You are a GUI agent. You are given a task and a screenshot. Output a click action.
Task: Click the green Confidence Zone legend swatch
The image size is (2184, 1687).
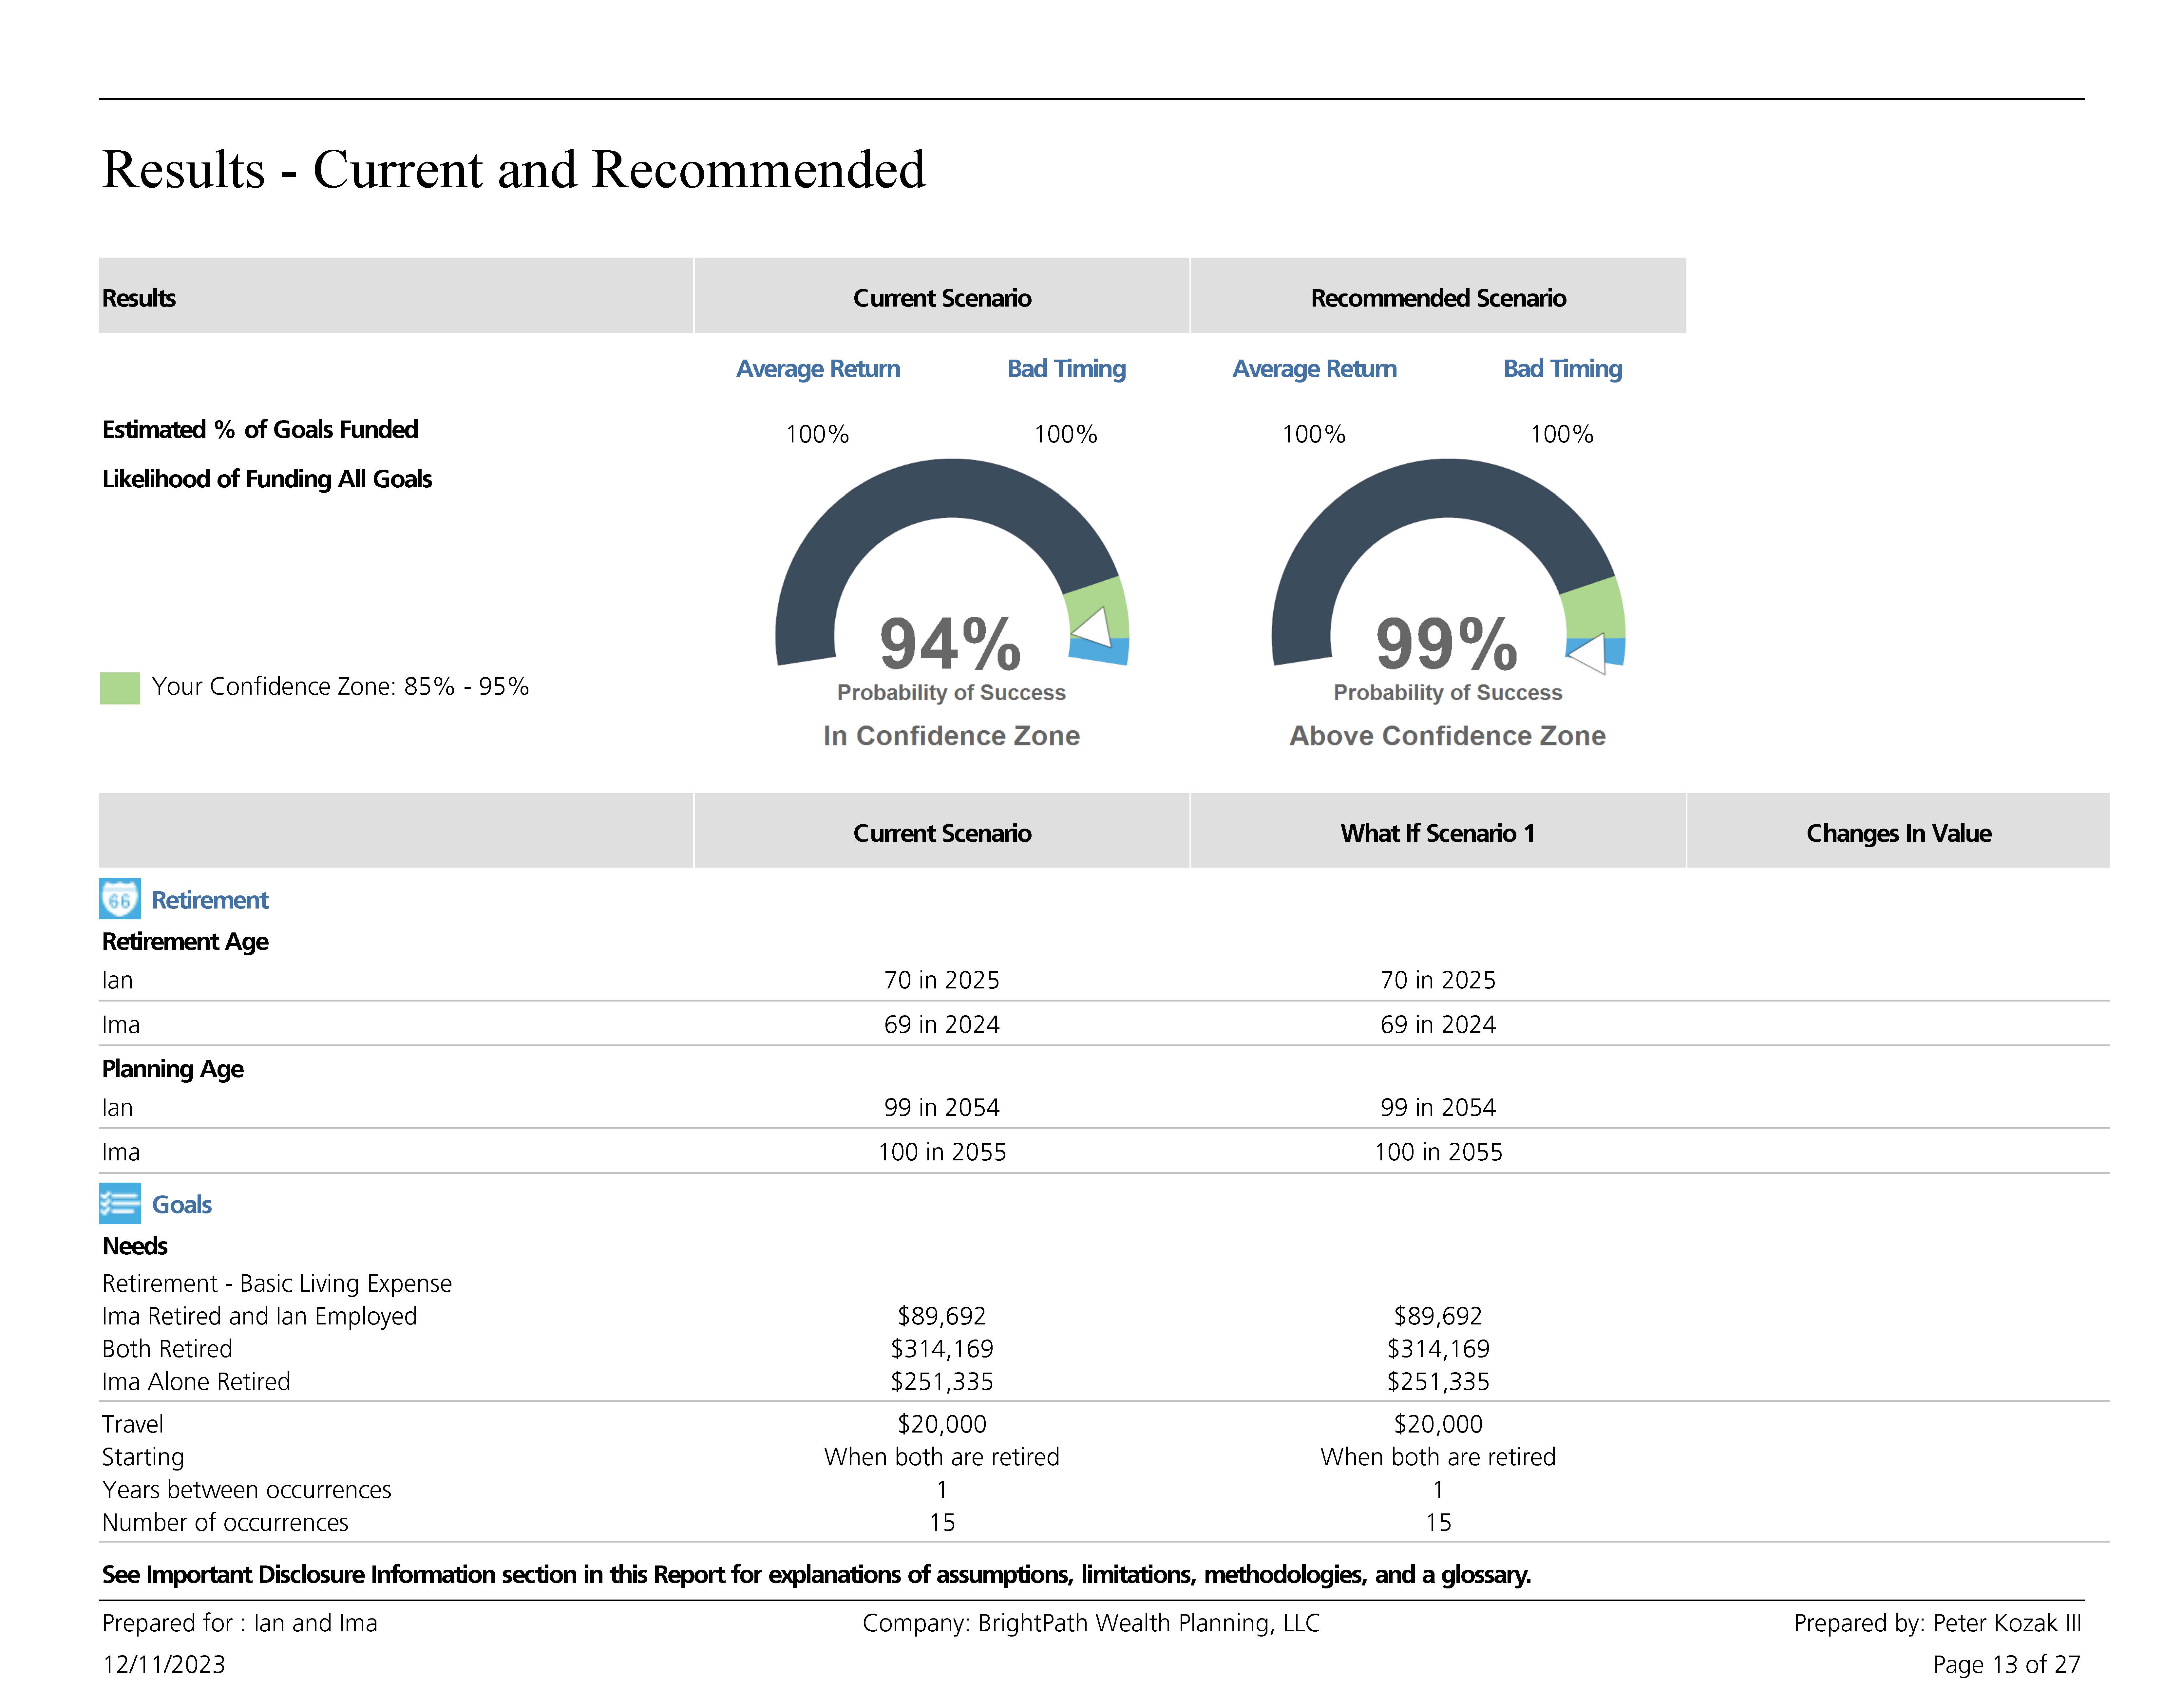(120, 688)
